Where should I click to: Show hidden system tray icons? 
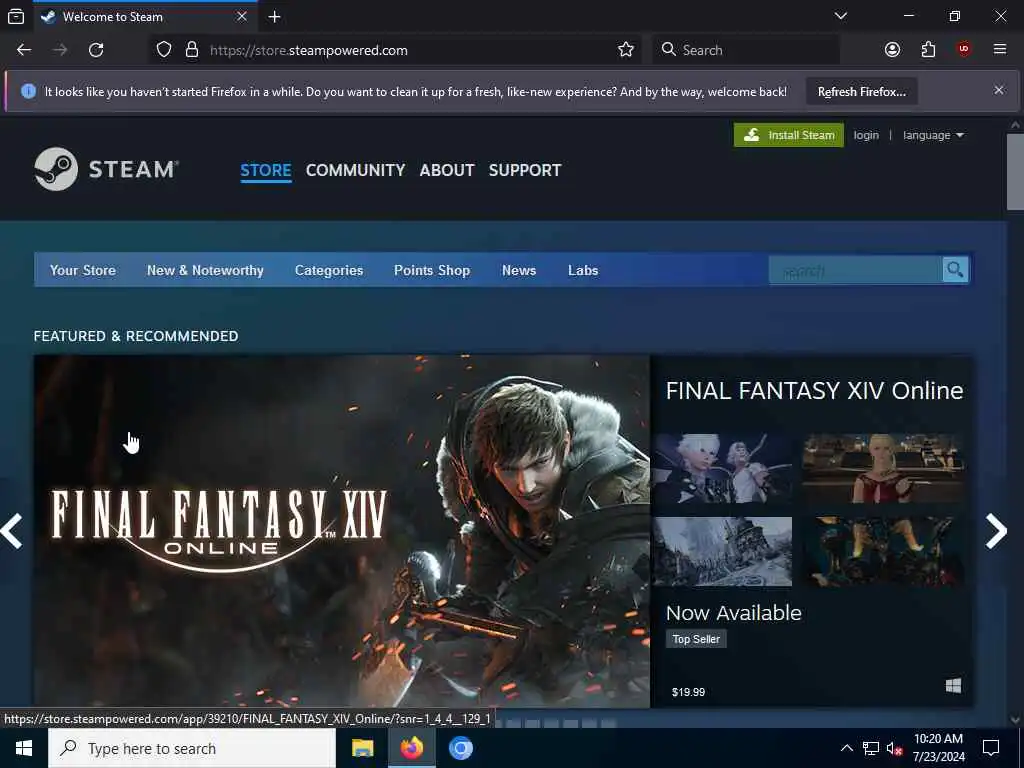point(846,748)
